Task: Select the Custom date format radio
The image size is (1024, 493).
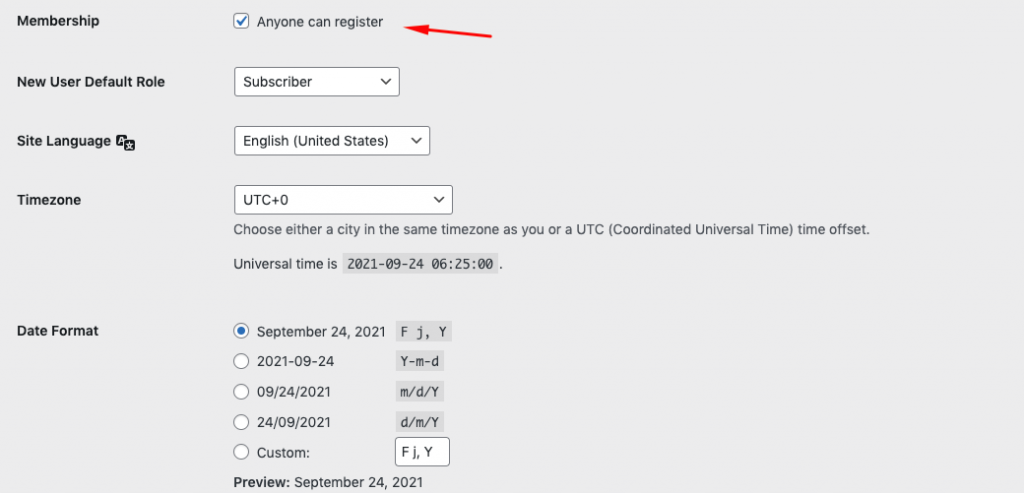Action: (241, 452)
